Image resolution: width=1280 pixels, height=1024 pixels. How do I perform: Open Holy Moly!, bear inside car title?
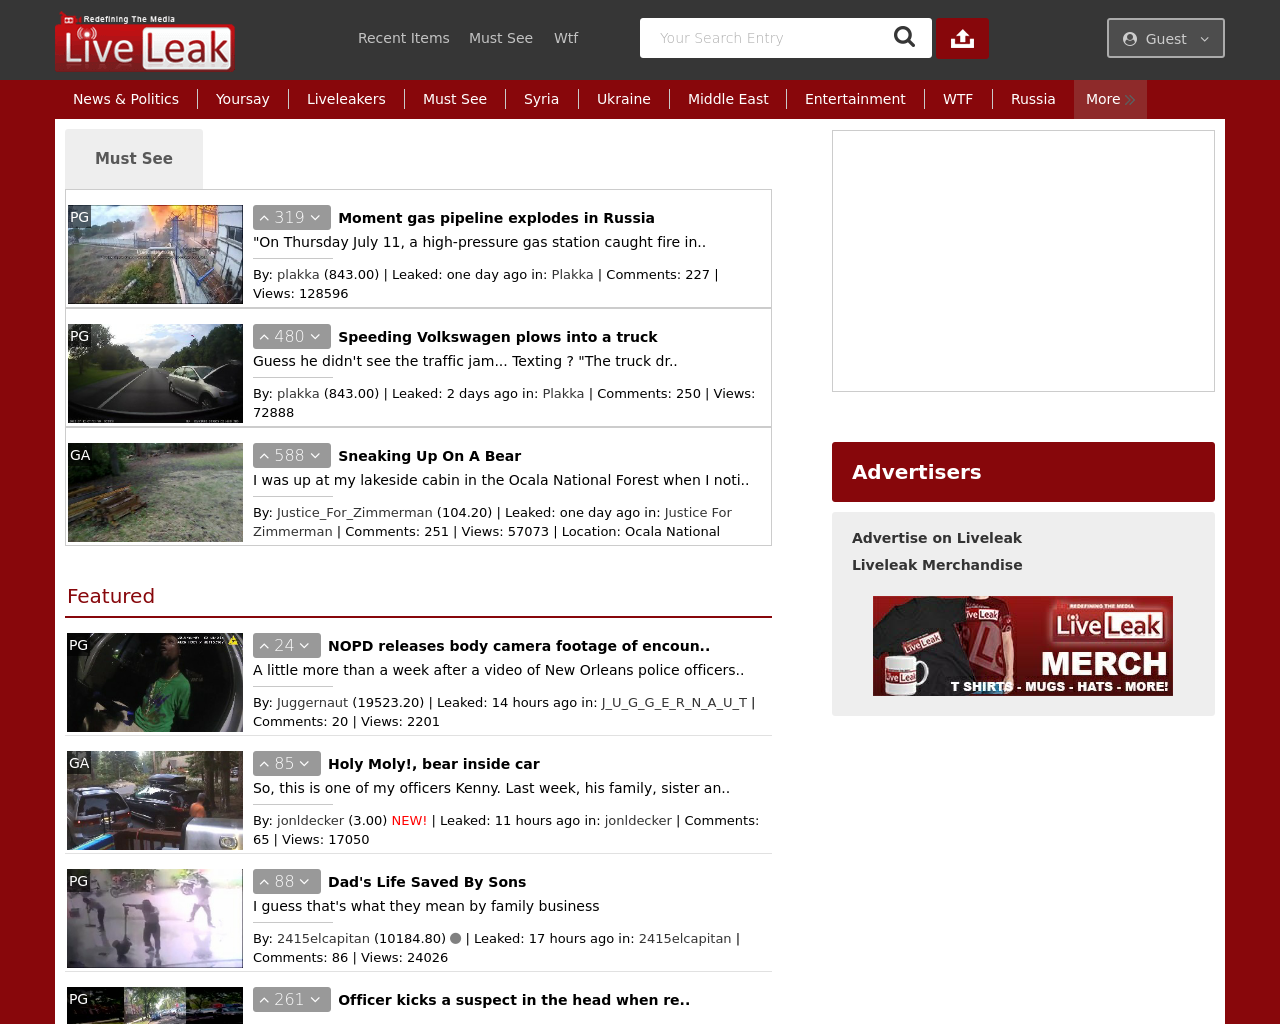coord(434,764)
